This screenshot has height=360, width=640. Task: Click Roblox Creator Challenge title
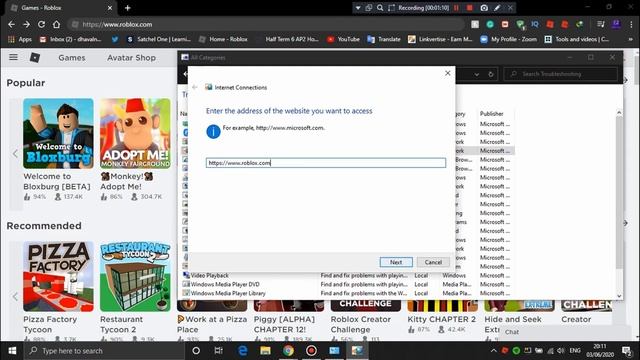click(361, 324)
